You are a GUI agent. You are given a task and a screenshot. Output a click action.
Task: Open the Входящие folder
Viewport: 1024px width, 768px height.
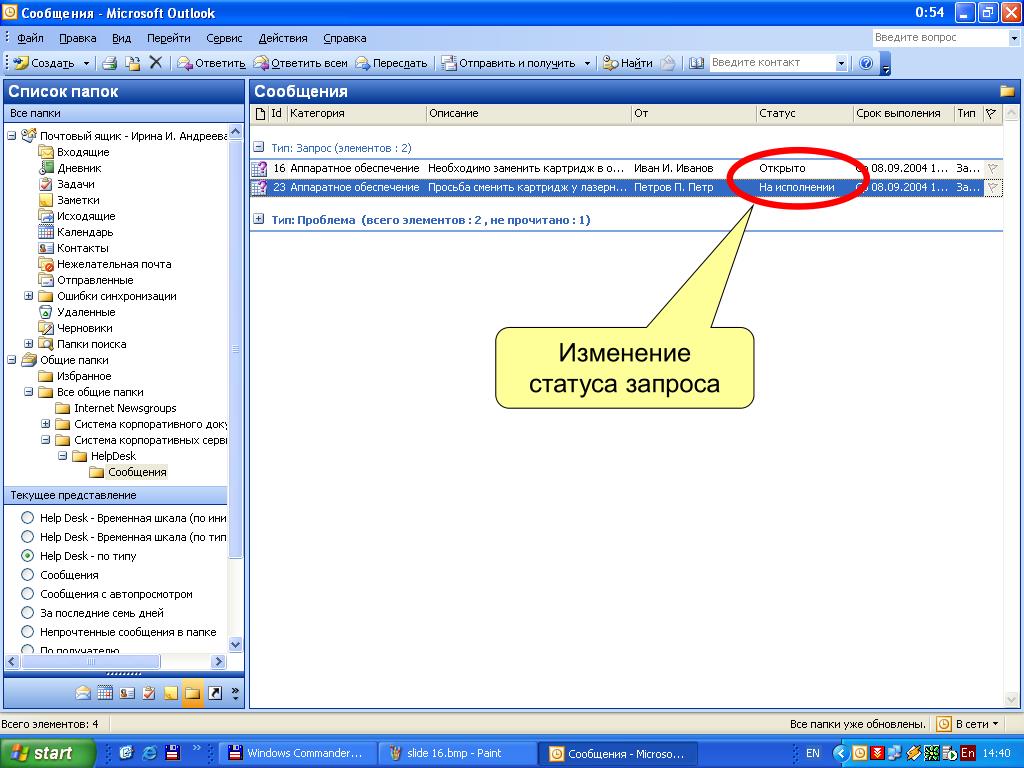(x=83, y=152)
